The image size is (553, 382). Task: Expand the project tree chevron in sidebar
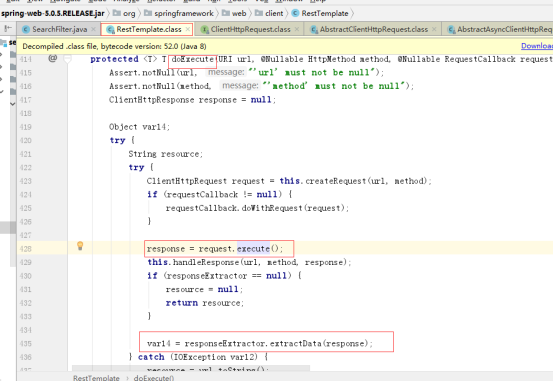click(x=13, y=104)
